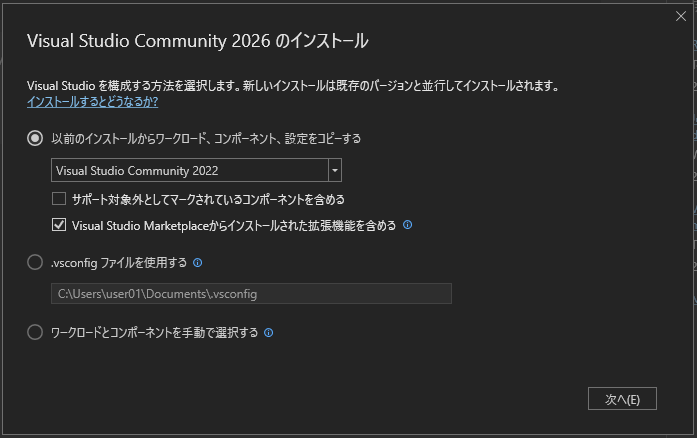Click info icon next to .vsconfig option
Viewport: 697px width, 438px height.
(197, 263)
